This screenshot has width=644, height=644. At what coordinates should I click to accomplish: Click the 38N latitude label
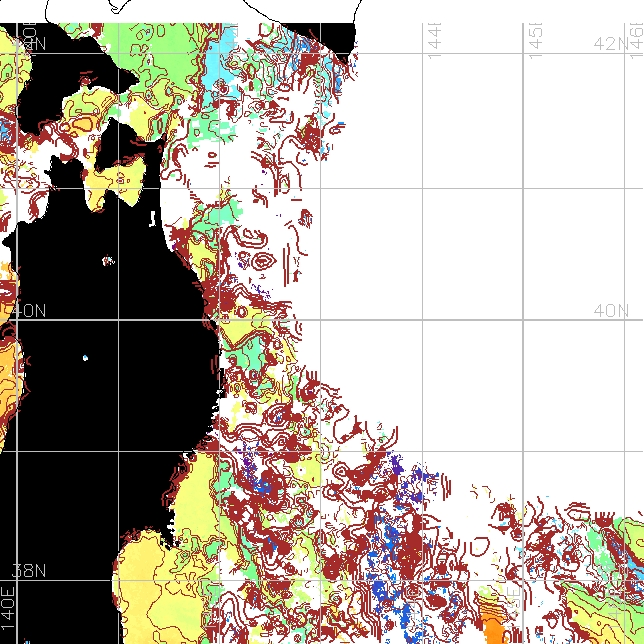click(29, 571)
